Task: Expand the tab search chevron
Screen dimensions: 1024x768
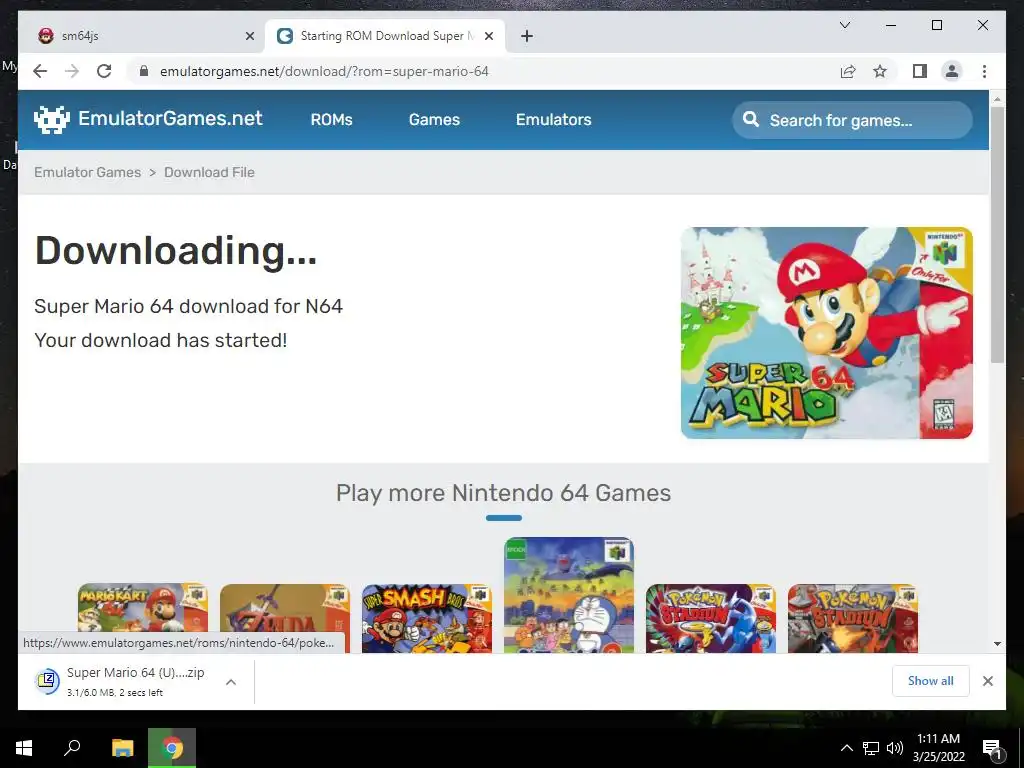Action: coord(844,25)
